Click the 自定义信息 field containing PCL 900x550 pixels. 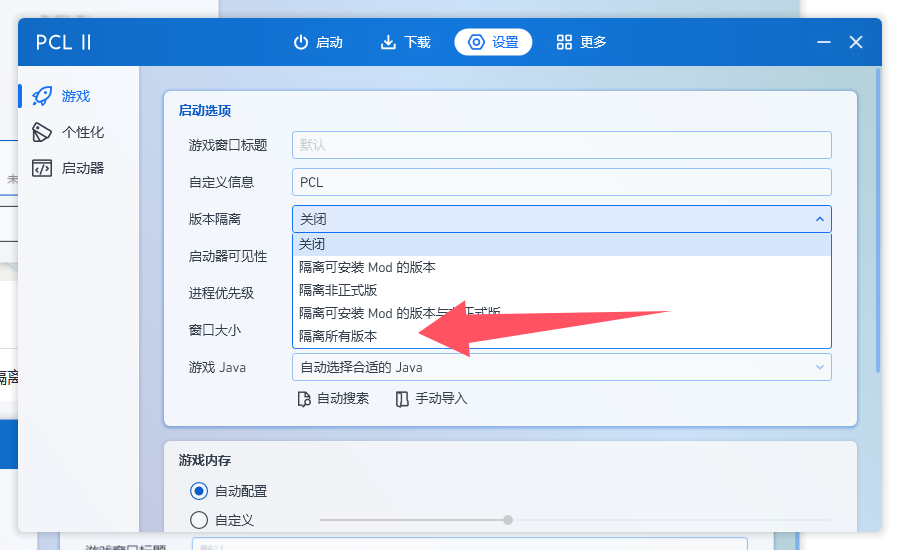tap(561, 182)
